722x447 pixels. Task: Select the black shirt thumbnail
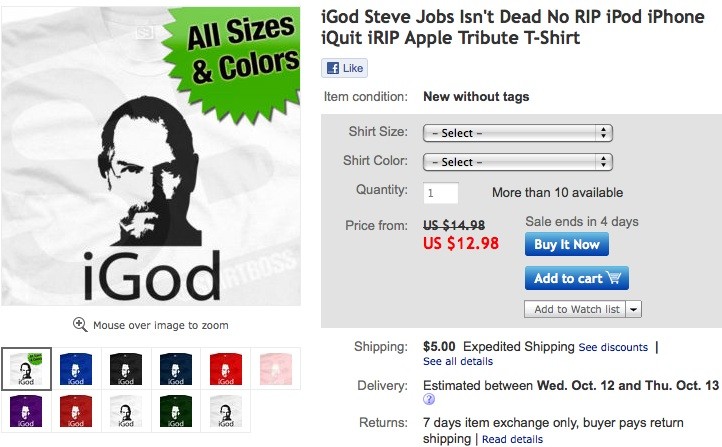(125, 369)
